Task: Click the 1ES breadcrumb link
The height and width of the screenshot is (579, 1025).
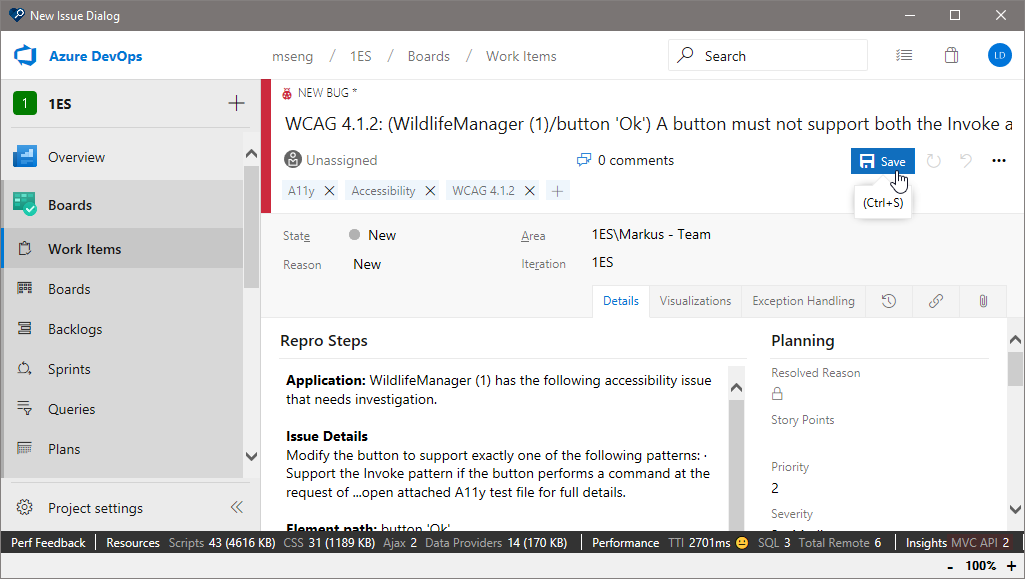Action: click(360, 56)
